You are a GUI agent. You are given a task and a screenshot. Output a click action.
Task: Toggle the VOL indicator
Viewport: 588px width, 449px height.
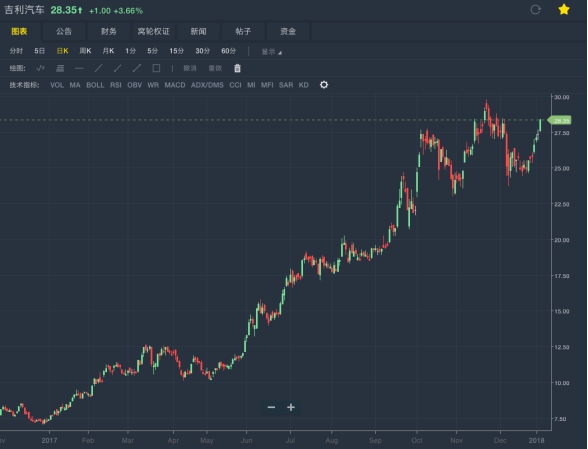click(x=57, y=85)
